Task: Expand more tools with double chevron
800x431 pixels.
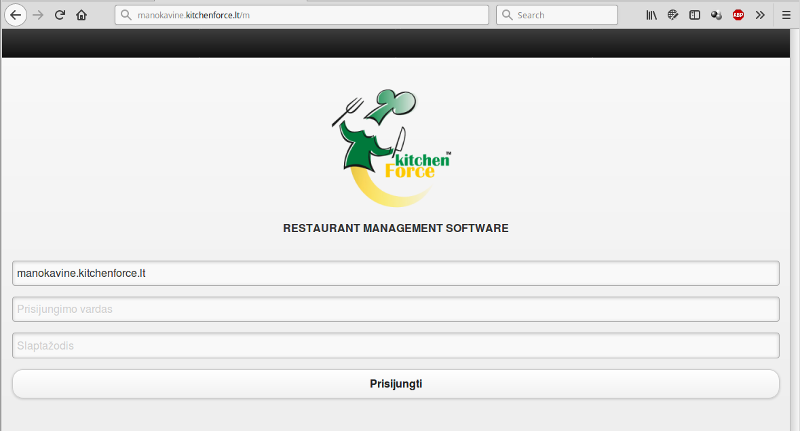Action: pyautogui.click(x=760, y=15)
